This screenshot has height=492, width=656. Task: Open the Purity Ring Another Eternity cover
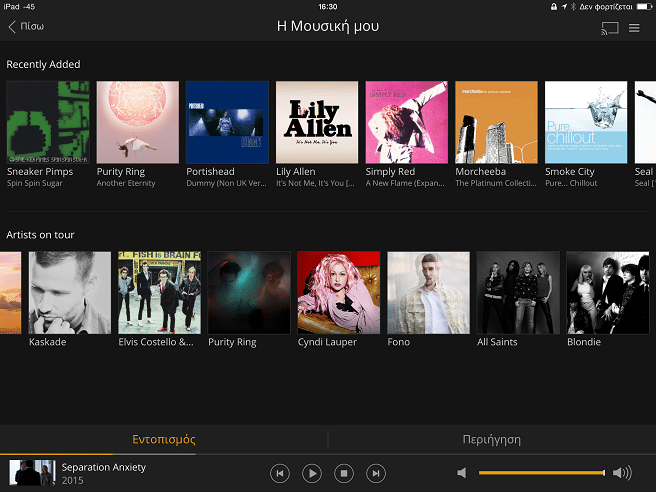tap(138, 122)
